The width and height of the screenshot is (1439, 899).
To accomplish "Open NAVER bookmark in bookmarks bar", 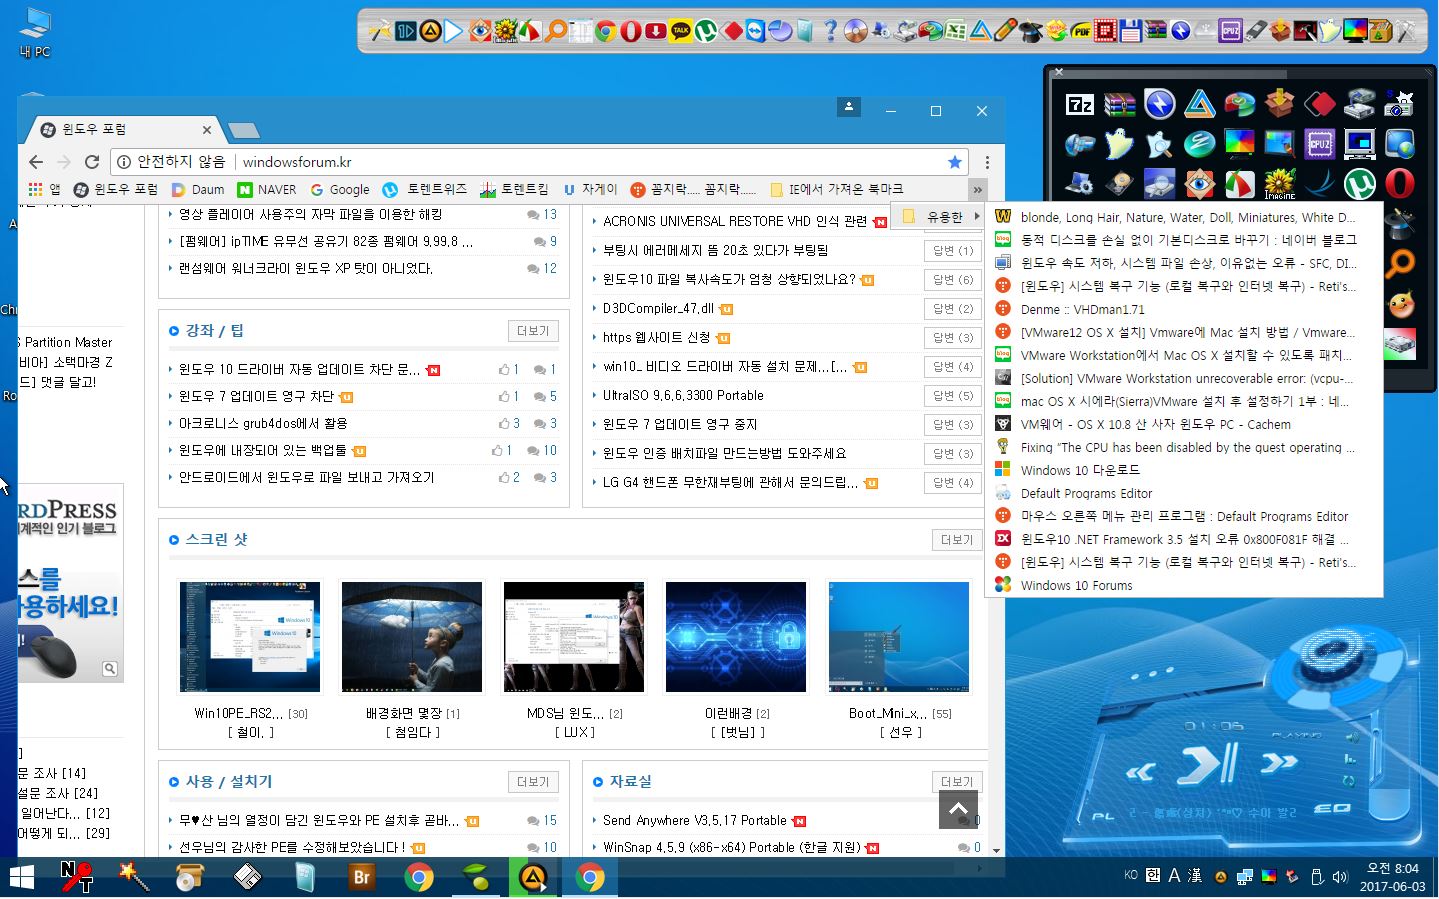I will [x=267, y=189].
